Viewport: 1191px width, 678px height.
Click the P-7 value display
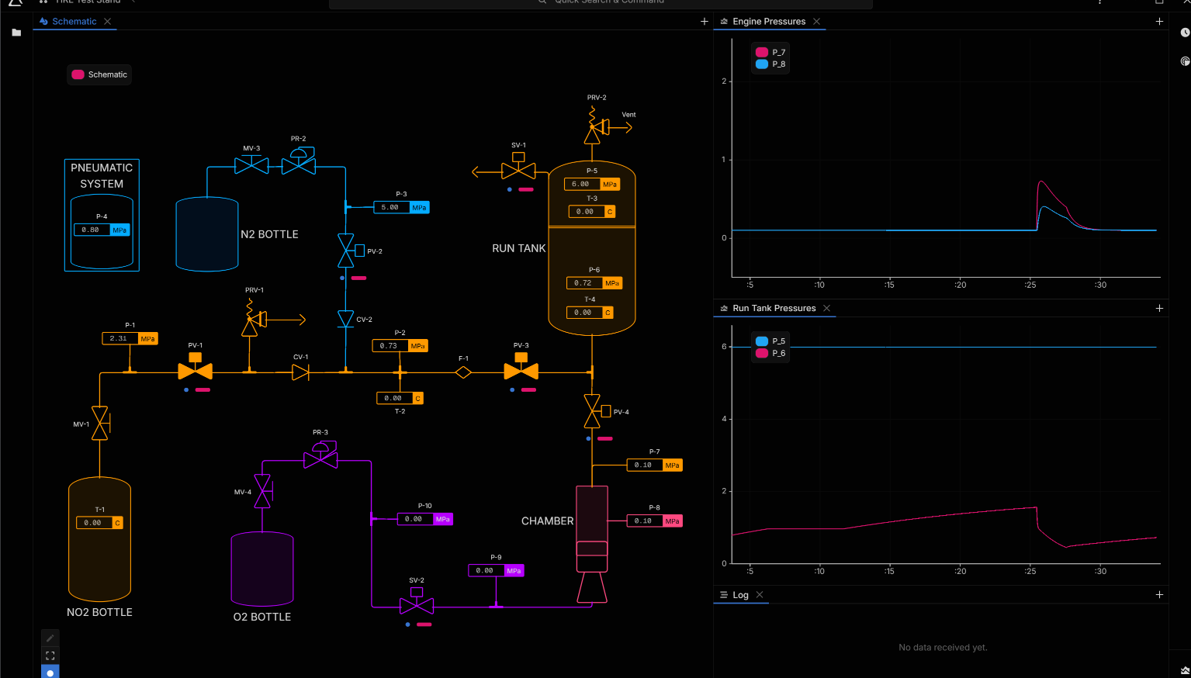(654, 465)
